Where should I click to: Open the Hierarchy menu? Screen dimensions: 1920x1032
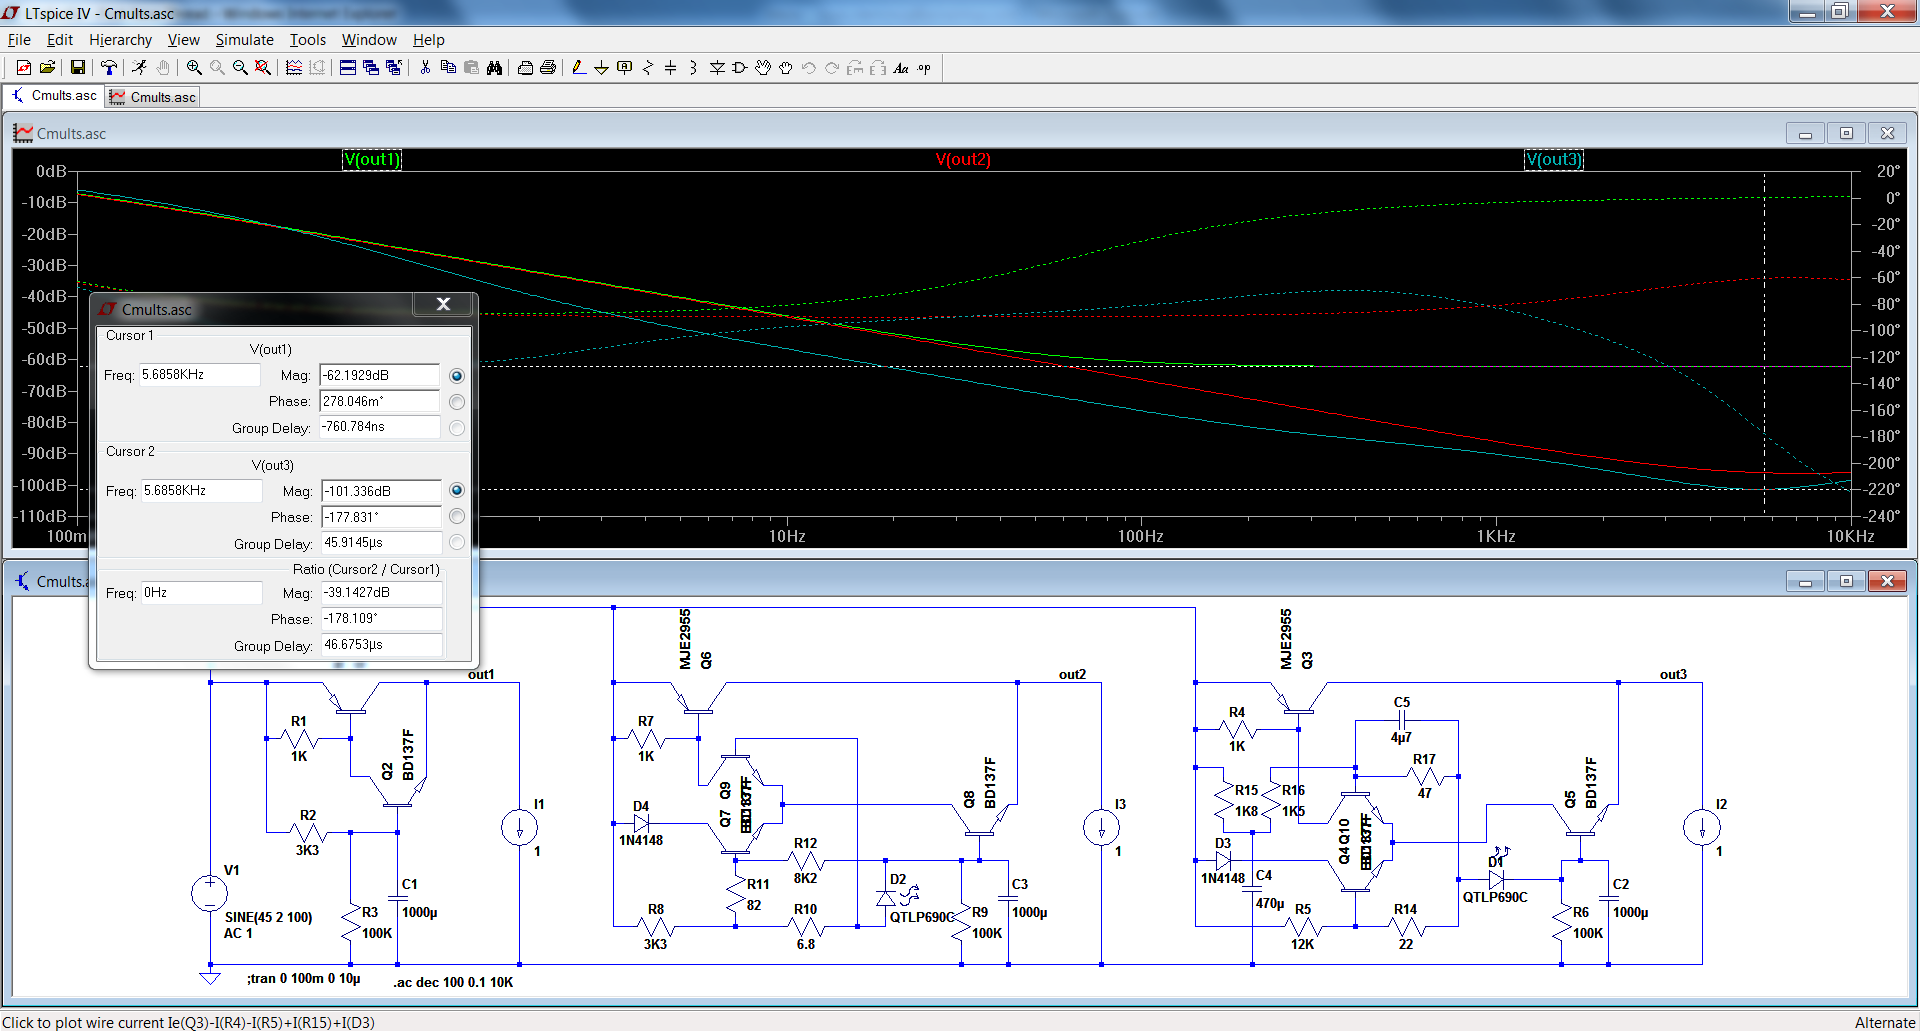click(x=120, y=40)
